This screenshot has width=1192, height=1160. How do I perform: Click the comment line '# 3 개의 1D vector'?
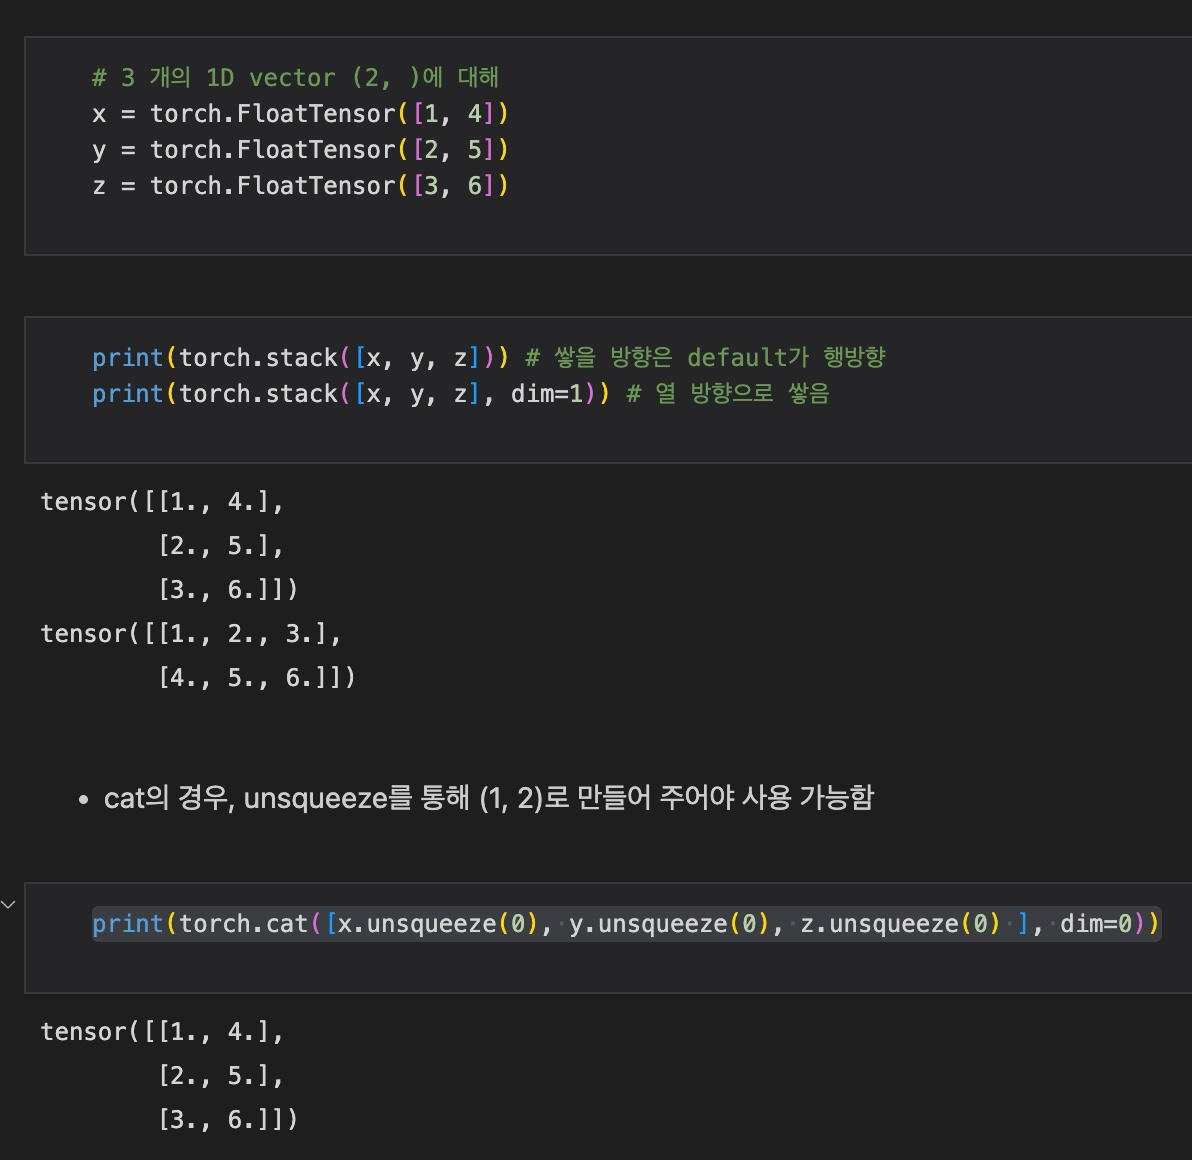[x=295, y=78]
